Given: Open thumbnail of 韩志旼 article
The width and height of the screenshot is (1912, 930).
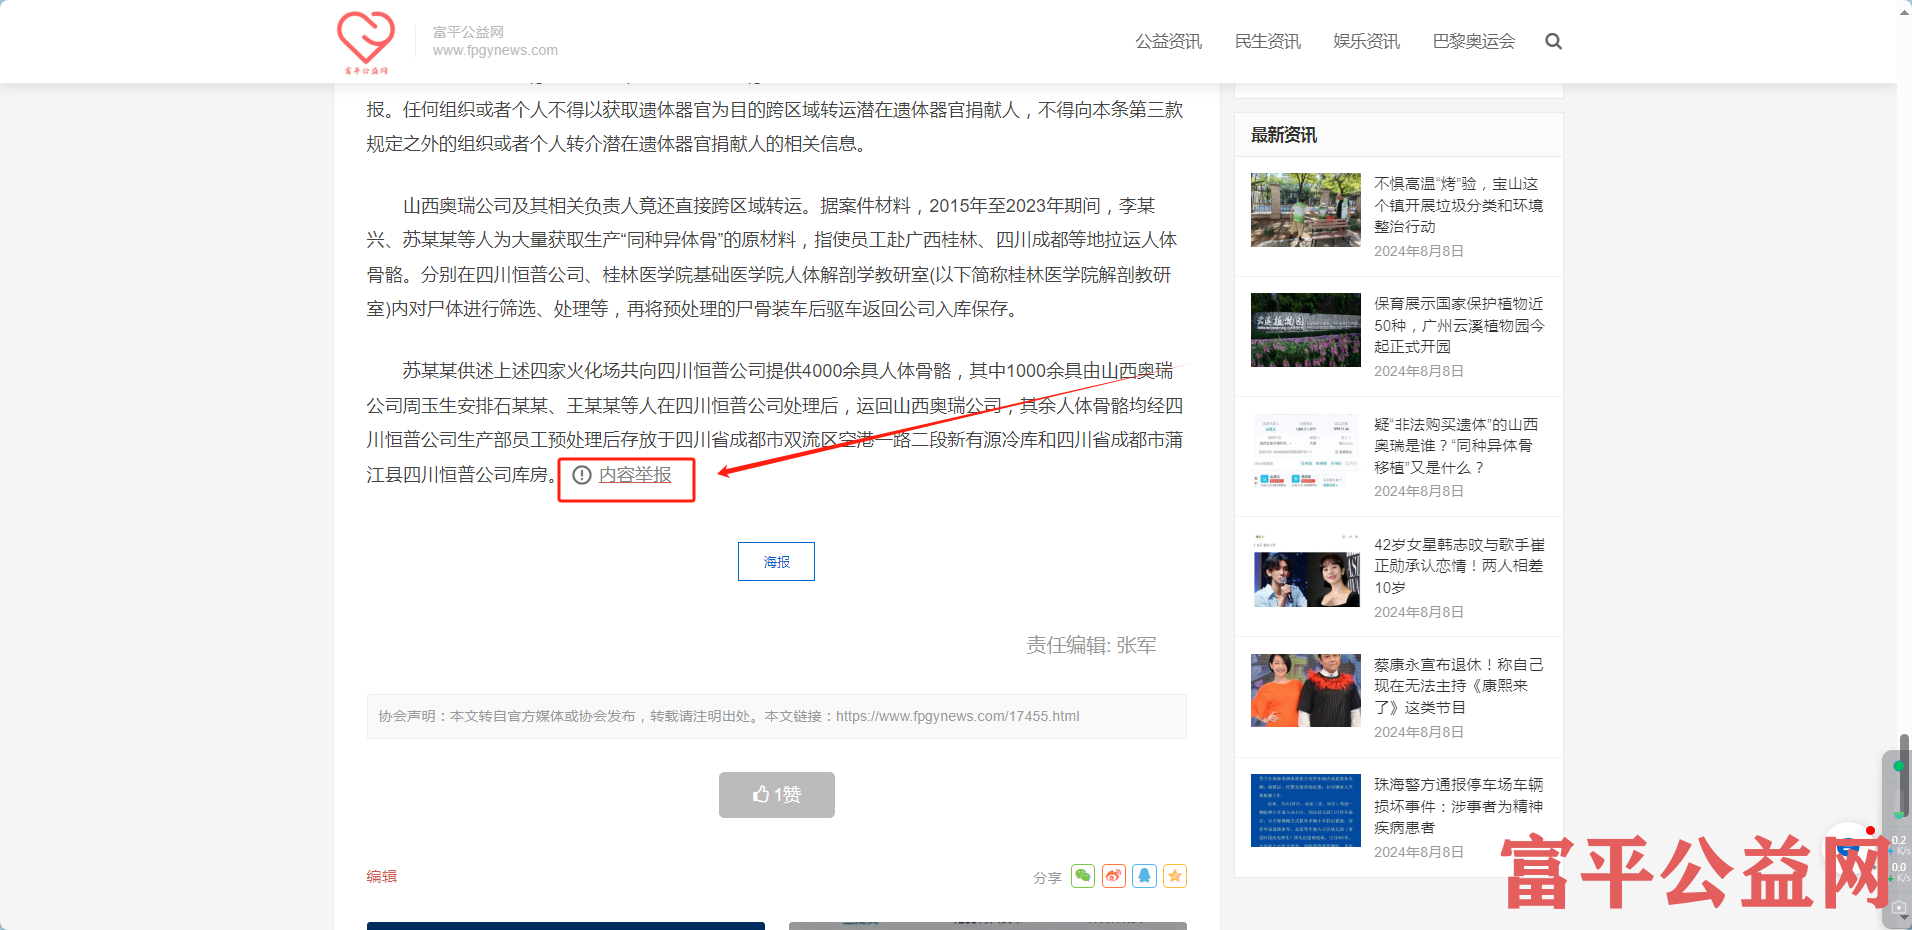Looking at the screenshot, I should 1305,571.
